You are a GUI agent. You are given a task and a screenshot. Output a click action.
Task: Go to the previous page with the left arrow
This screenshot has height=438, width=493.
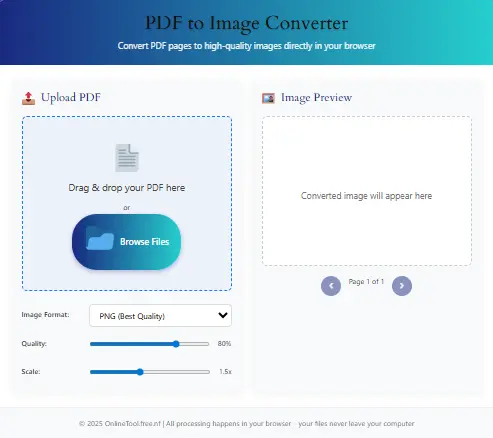(331, 286)
